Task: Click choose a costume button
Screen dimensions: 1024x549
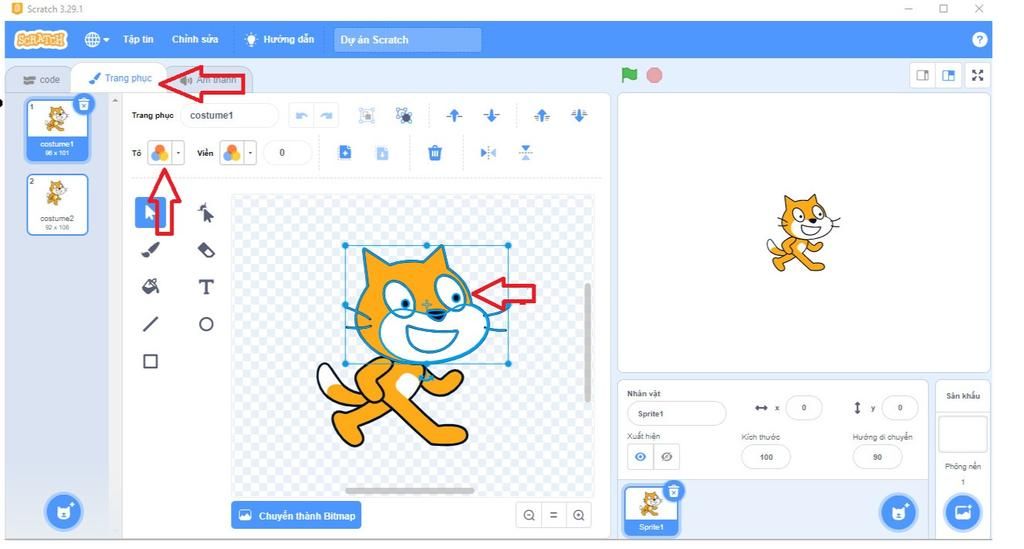Action: (x=63, y=512)
